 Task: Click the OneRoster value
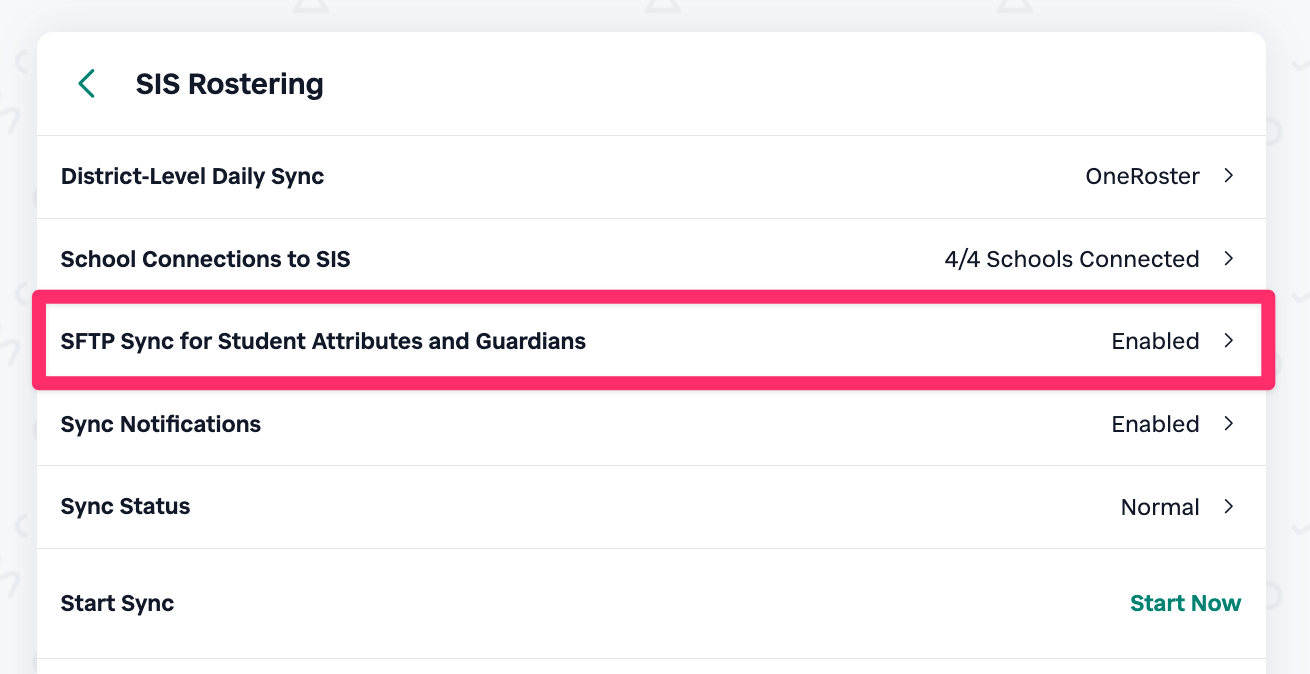[1142, 176]
